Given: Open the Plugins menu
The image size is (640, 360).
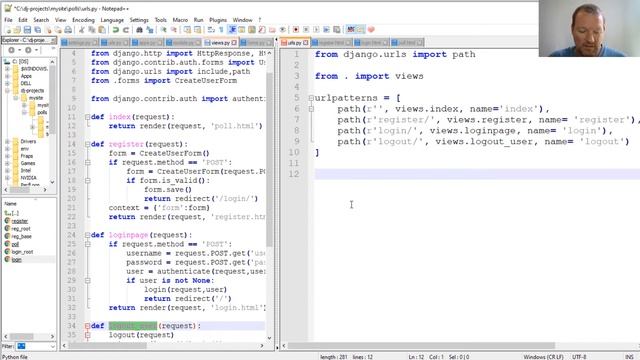Looking at the screenshot, I should pyautogui.click(x=218, y=20).
